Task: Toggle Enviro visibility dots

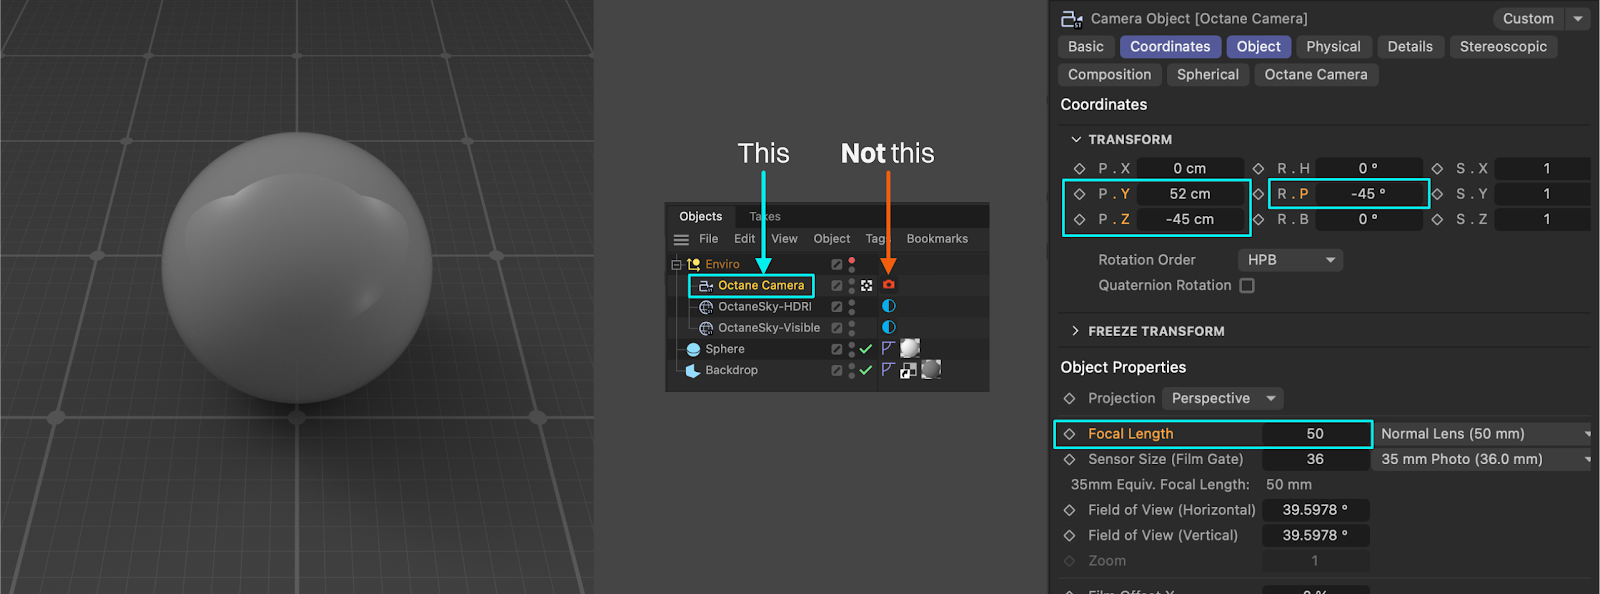Action: 851,264
